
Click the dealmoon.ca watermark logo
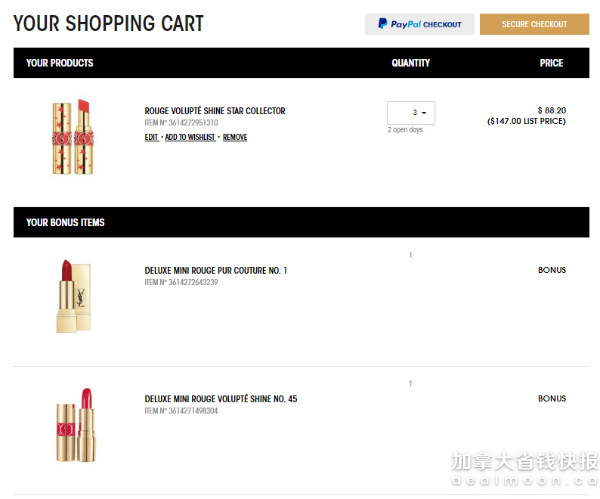(x=522, y=468)
